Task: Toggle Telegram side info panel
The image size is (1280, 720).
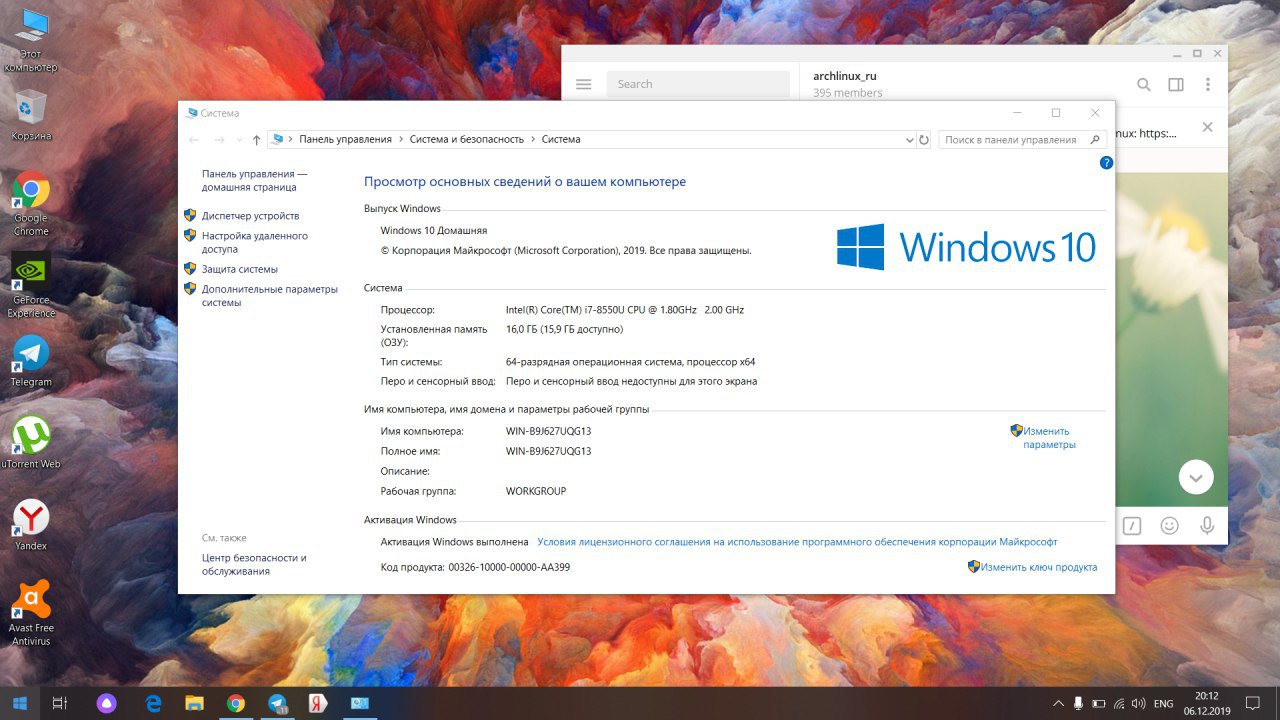Action: click(x=1176, y=85)
